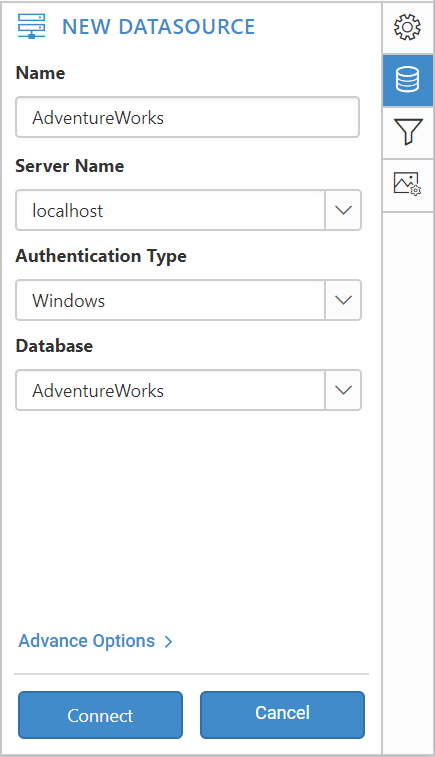Open the Authentication Type dropdown arrow
The height and width of the screenshot is (757, 435).
pos(343,300)
